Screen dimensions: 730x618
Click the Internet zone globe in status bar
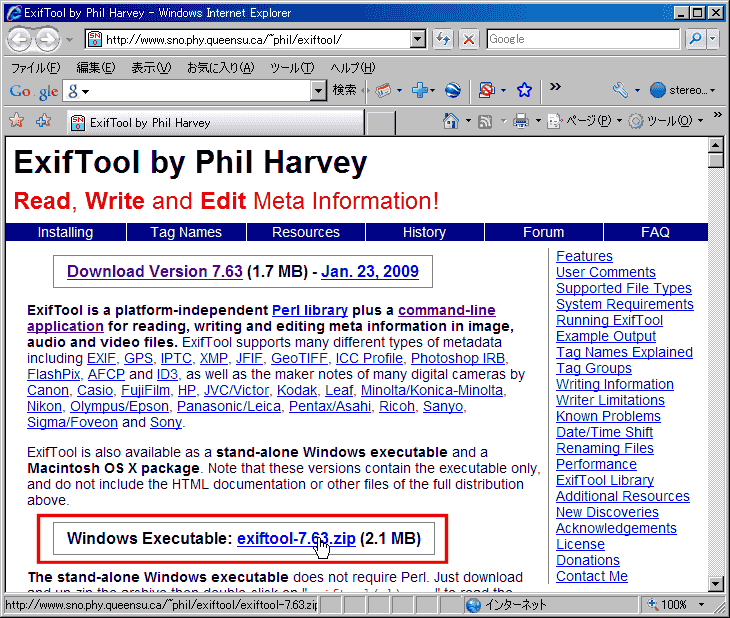point(473,605)
